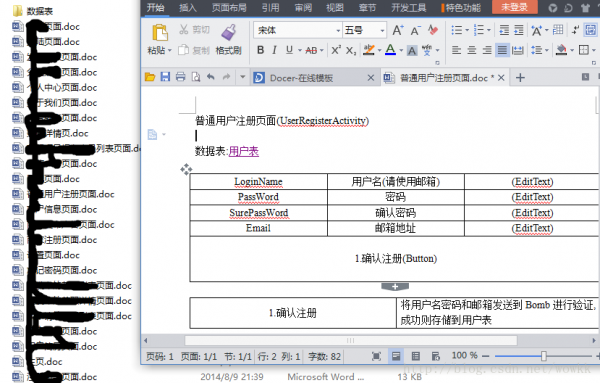Open the bullet list style dropdown arrow
Image resolution: width=600 pixels, height=383 pixels.
pyautogui.click(x=467, y=30)
